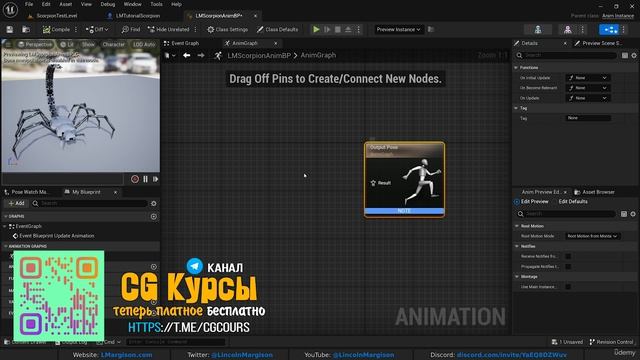Open the Diff dropdown
The height and width of the screenshot is (360, 640).
tap(97, 29)
